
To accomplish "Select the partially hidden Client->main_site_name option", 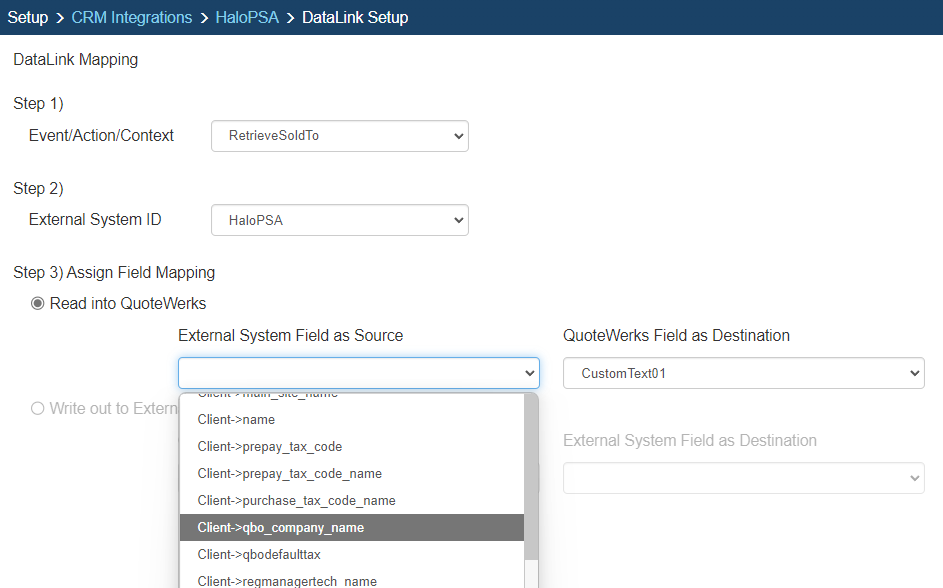I will tap(268, 397).
